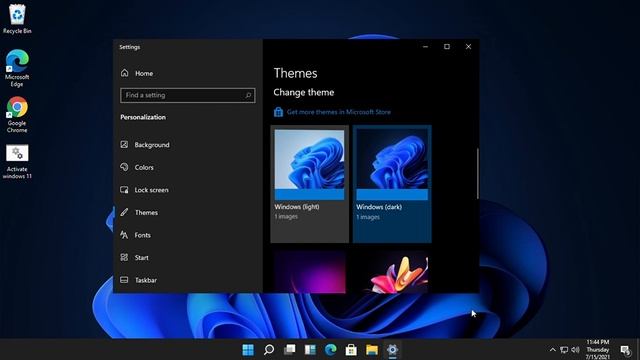Click the Themes brush icon in sidebar
The image size is (640, 360).
point(124,212)
